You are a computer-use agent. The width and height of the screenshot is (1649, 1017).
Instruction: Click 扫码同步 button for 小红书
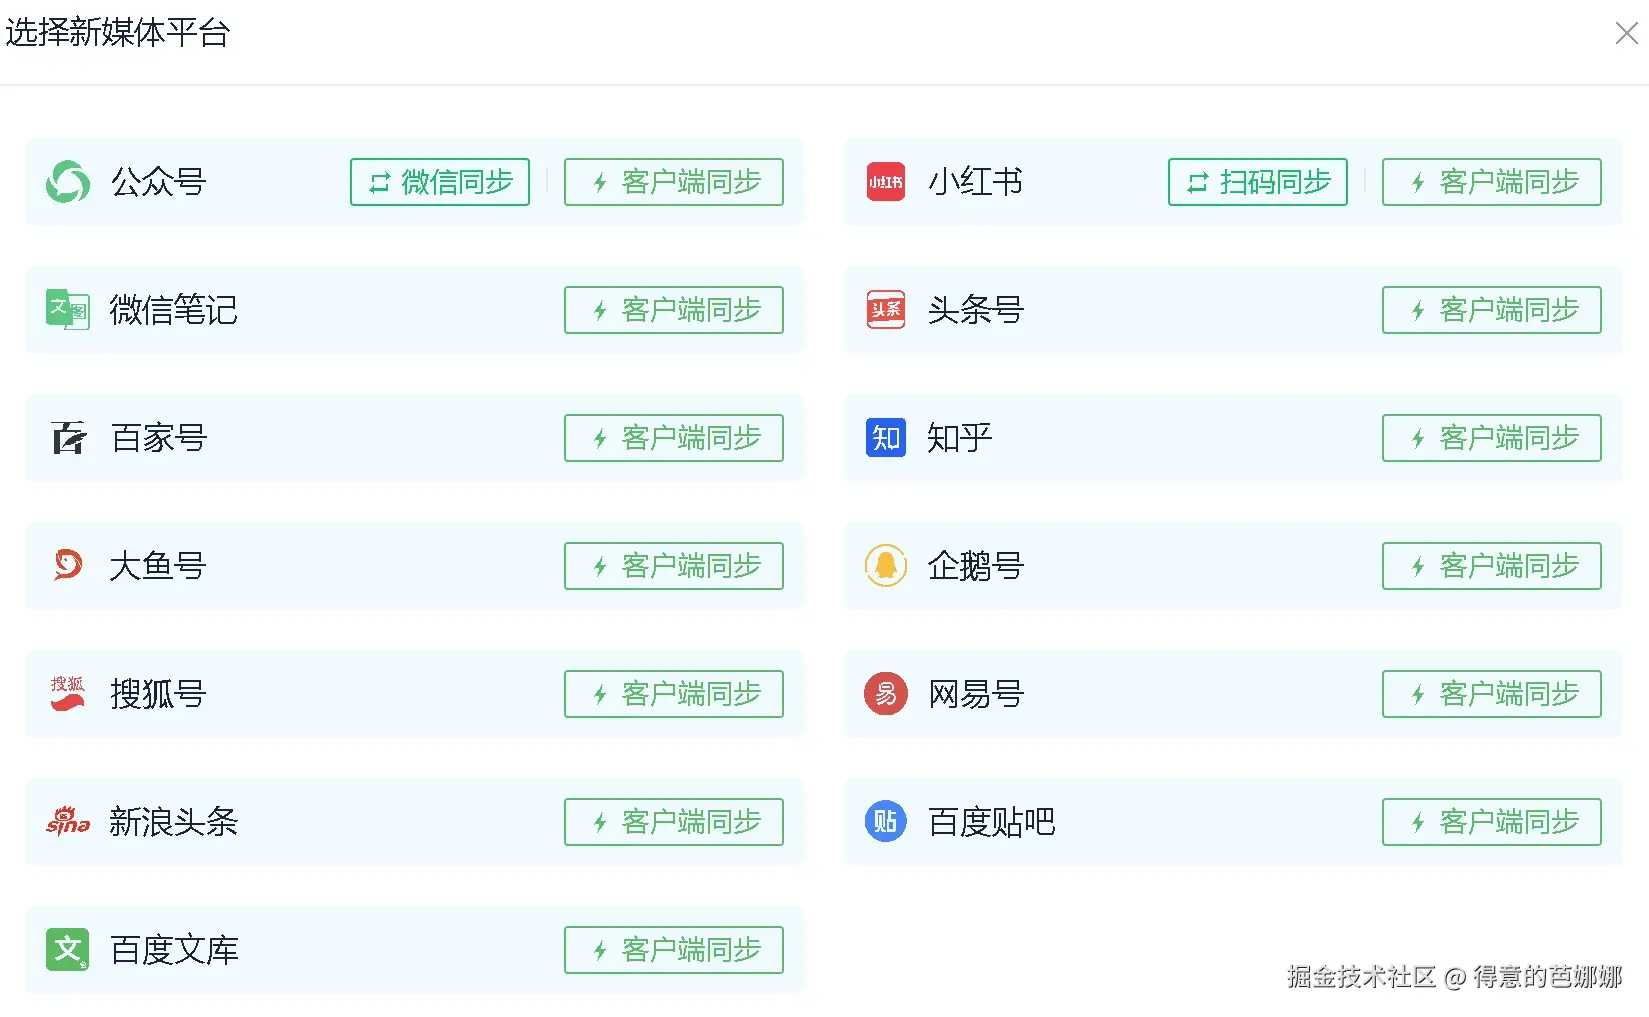pos(1258,182)
